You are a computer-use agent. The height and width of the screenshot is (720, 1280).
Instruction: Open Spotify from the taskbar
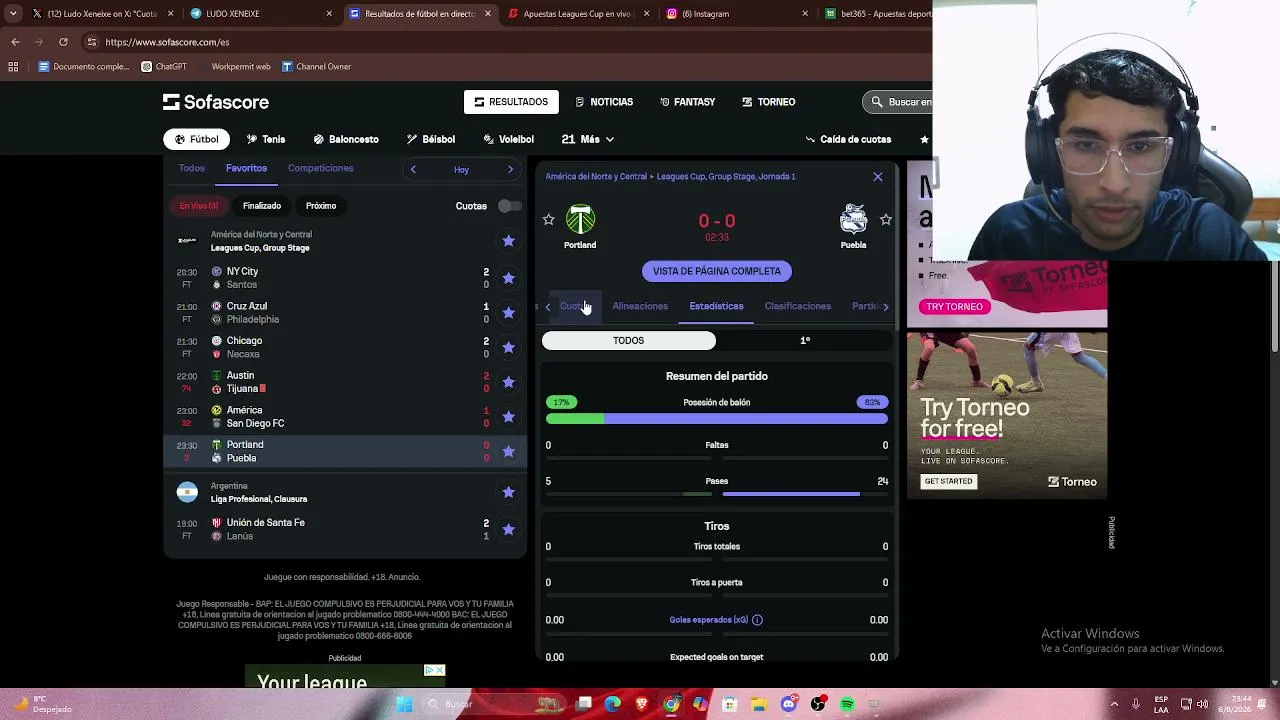pyautogui.click(x=847, y=704)
